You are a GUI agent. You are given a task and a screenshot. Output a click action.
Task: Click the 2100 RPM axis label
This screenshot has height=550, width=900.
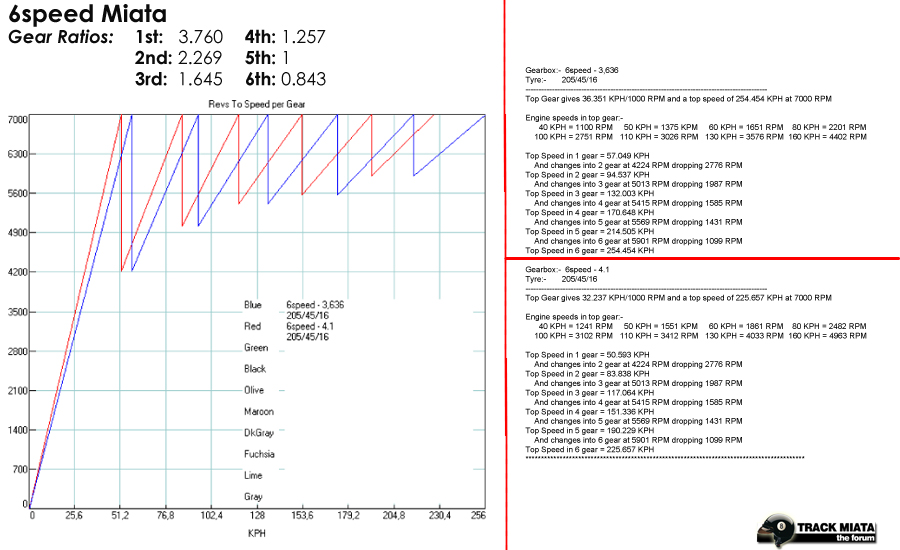coord(17,390)
